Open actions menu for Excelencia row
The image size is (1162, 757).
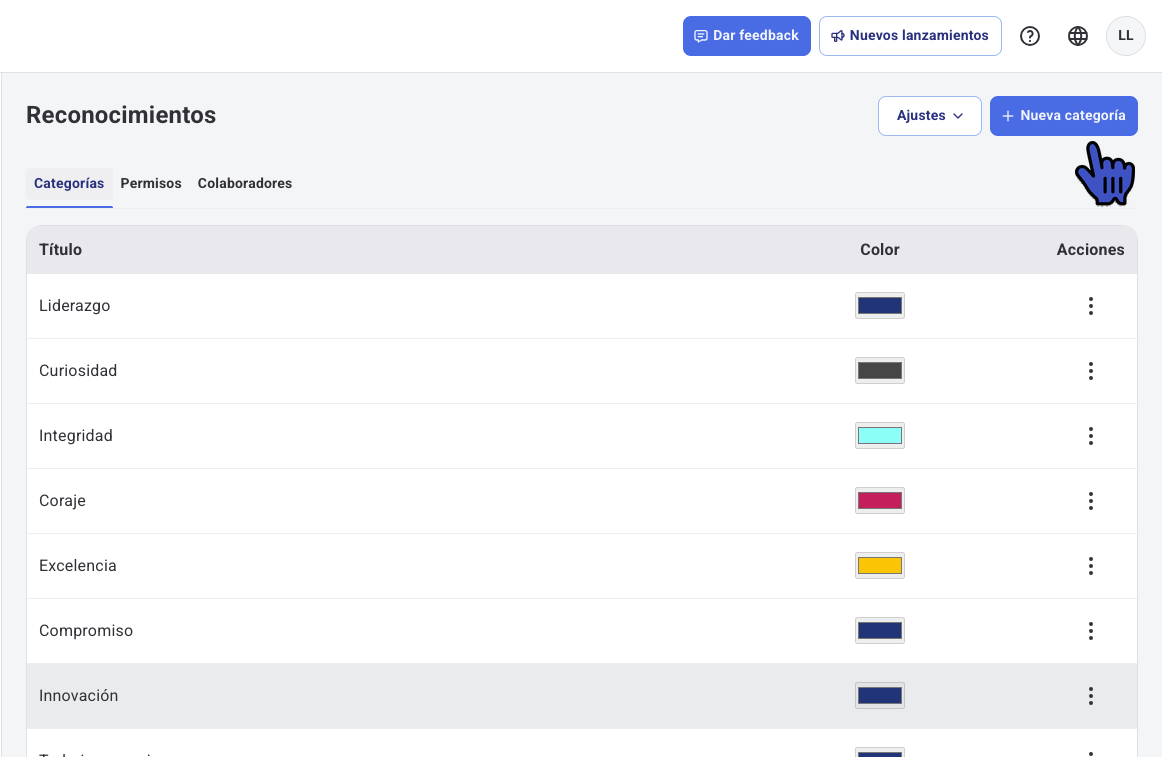pyautogui.click(x=1090, y=566)
